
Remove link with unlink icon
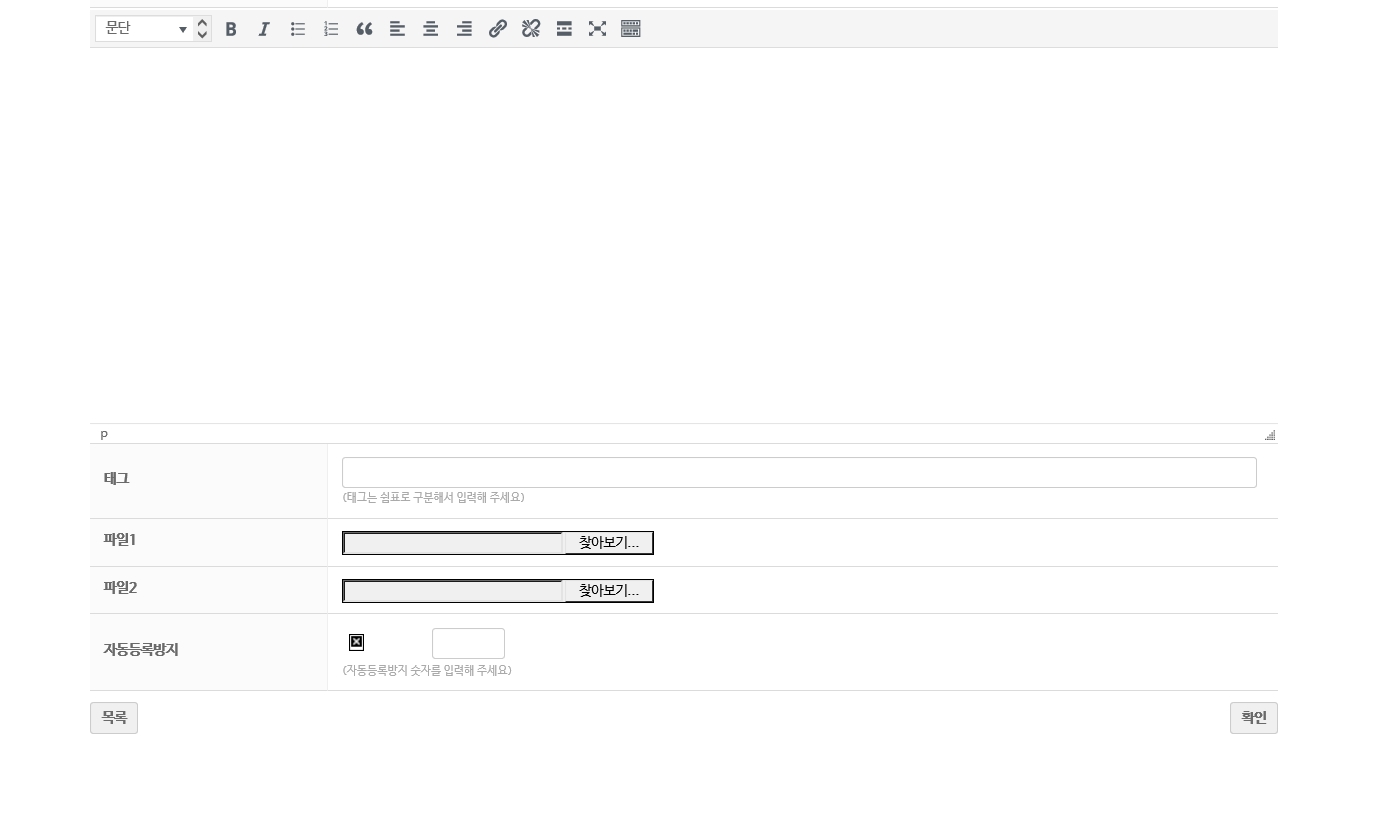click(x=531, y=29)
